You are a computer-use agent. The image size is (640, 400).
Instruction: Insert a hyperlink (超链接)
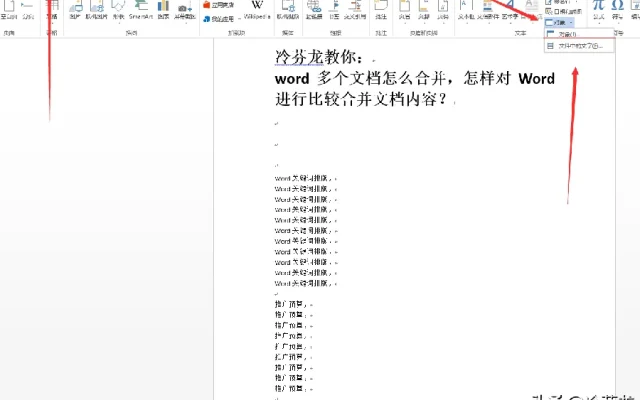pyautogui.click(x=314, y=10)
